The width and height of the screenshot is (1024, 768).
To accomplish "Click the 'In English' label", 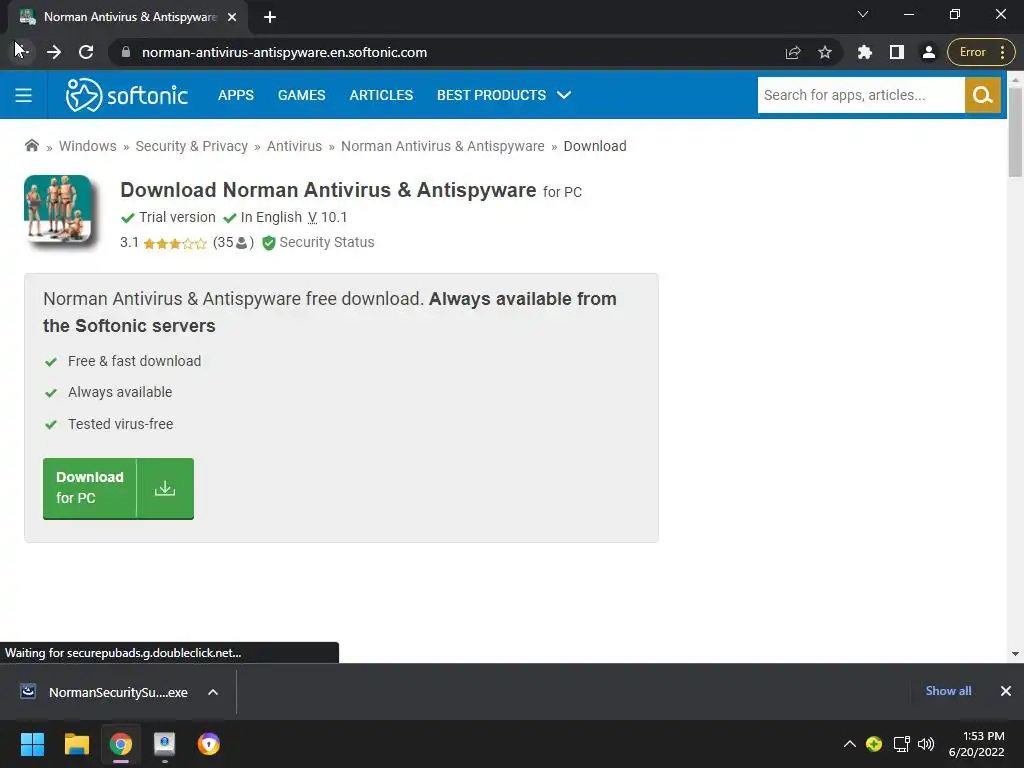I will pos(271,217).
